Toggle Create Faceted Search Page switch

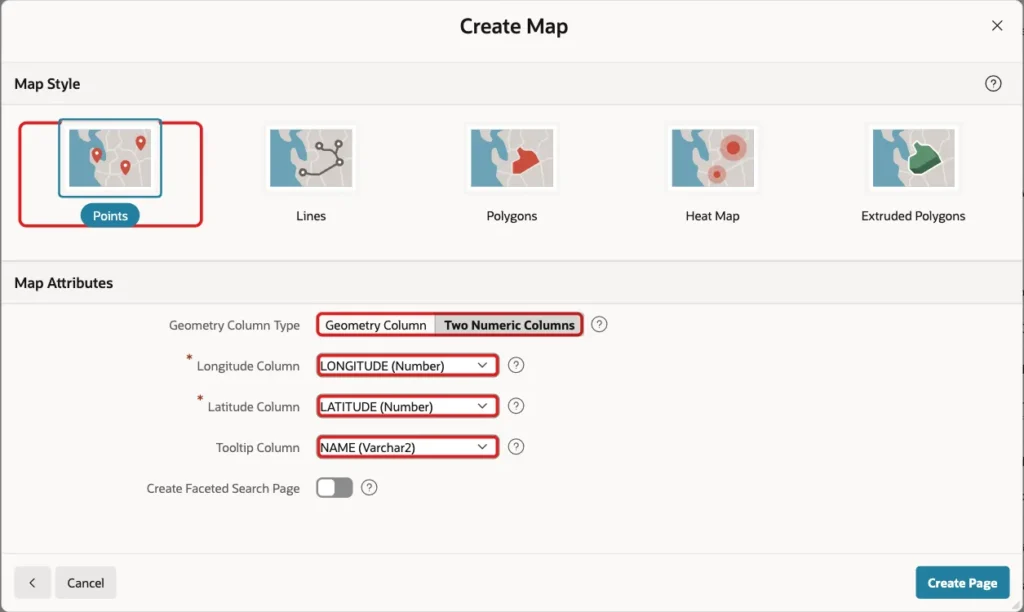click(x=334, y=488)
